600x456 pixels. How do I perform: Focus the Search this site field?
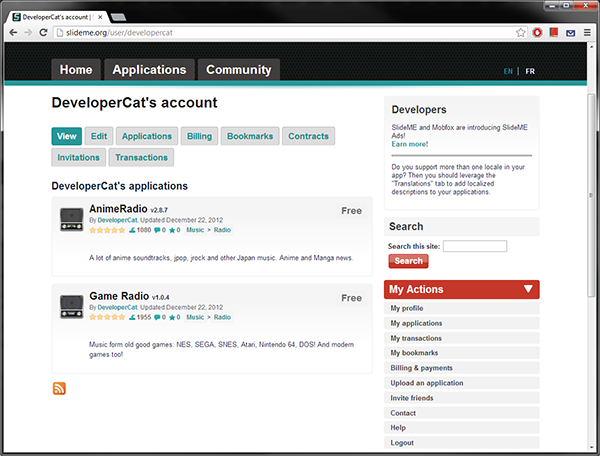[475, 246]
